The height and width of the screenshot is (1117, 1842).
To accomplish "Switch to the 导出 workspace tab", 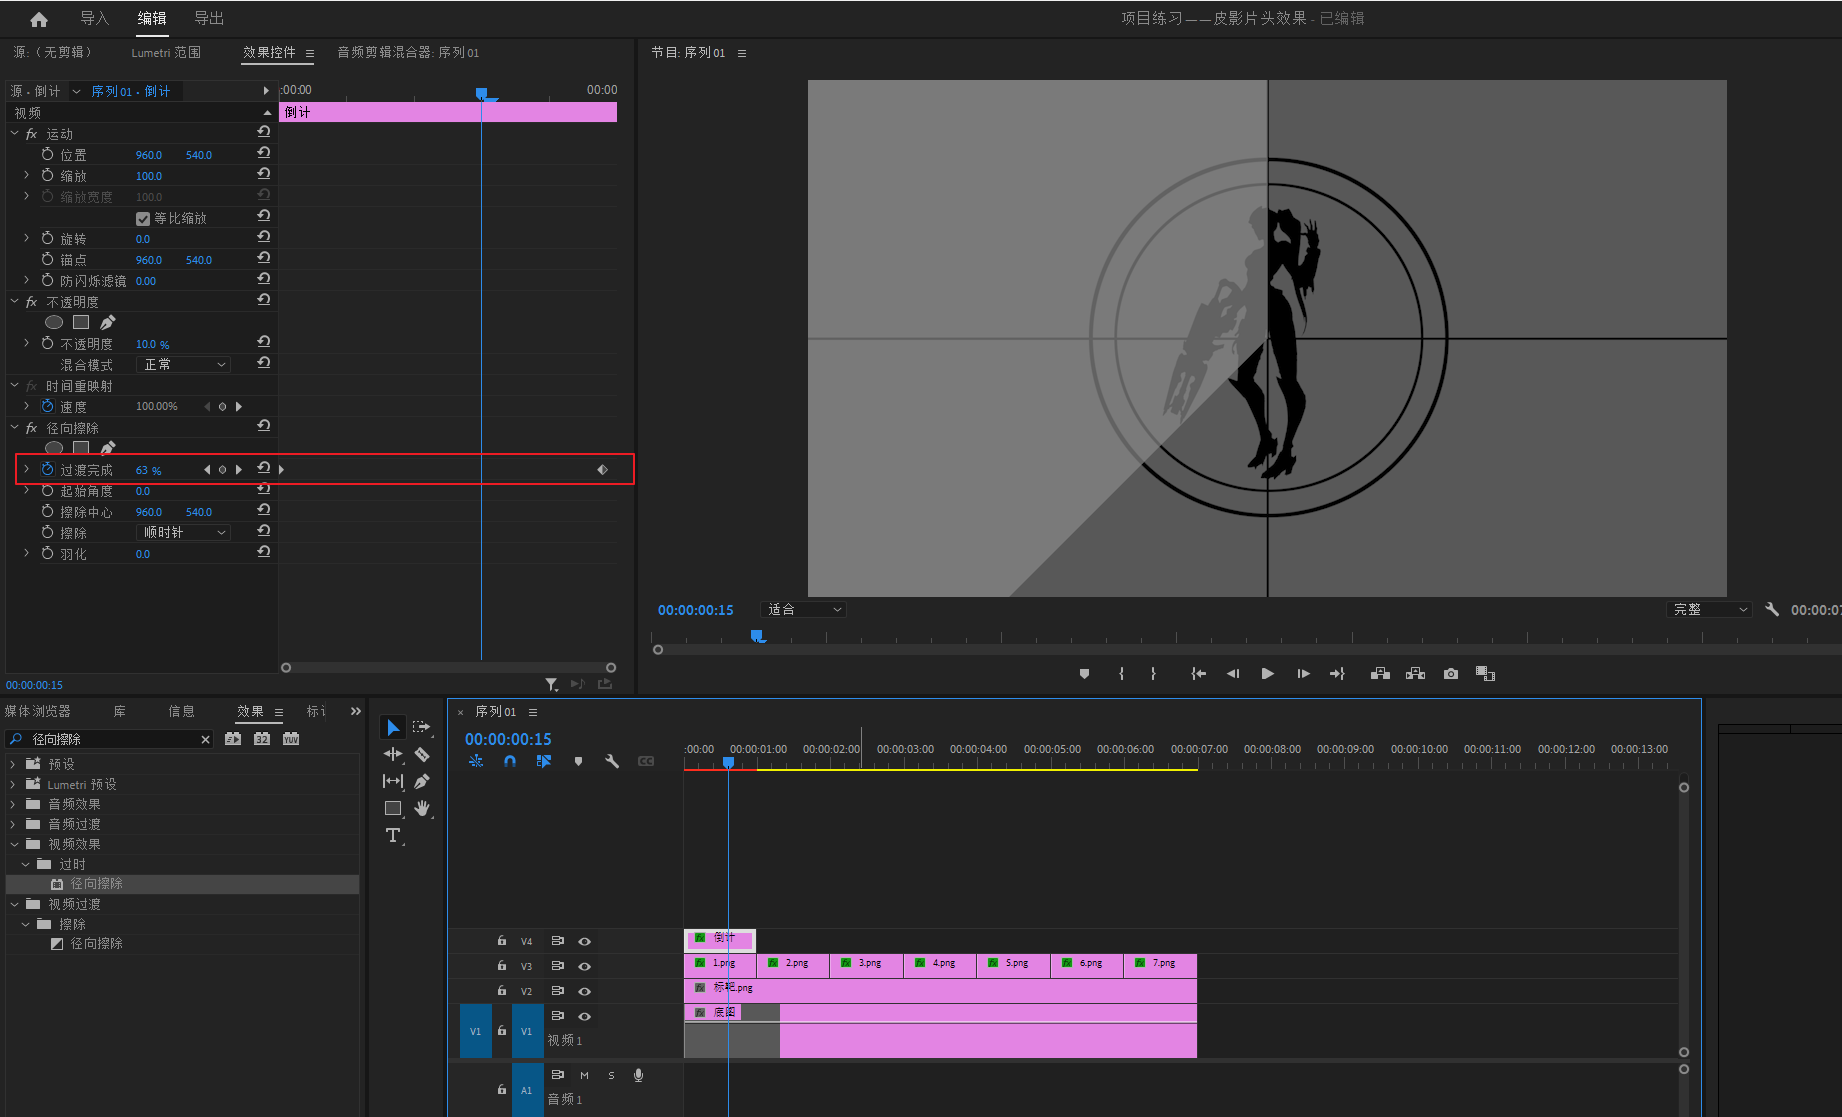I will point(208,18).
